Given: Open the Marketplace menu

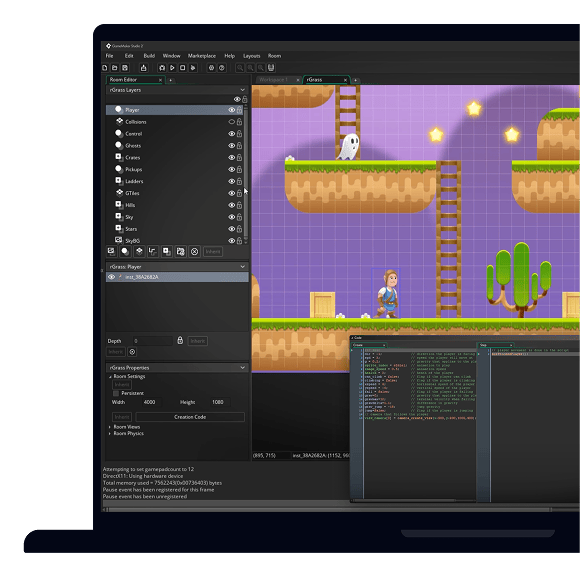Looking at the screenshot, I should click(x=202, y=56).
